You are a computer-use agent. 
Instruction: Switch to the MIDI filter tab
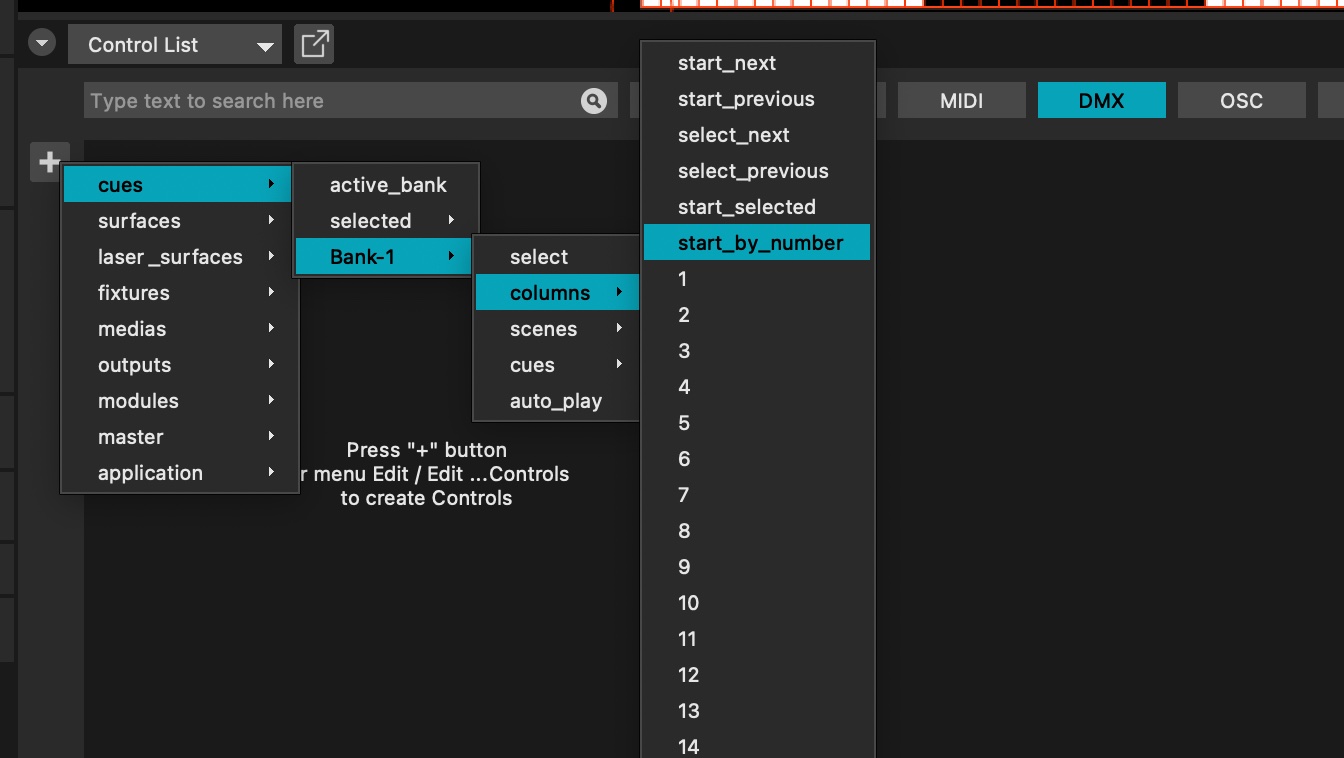coord(962,101)
